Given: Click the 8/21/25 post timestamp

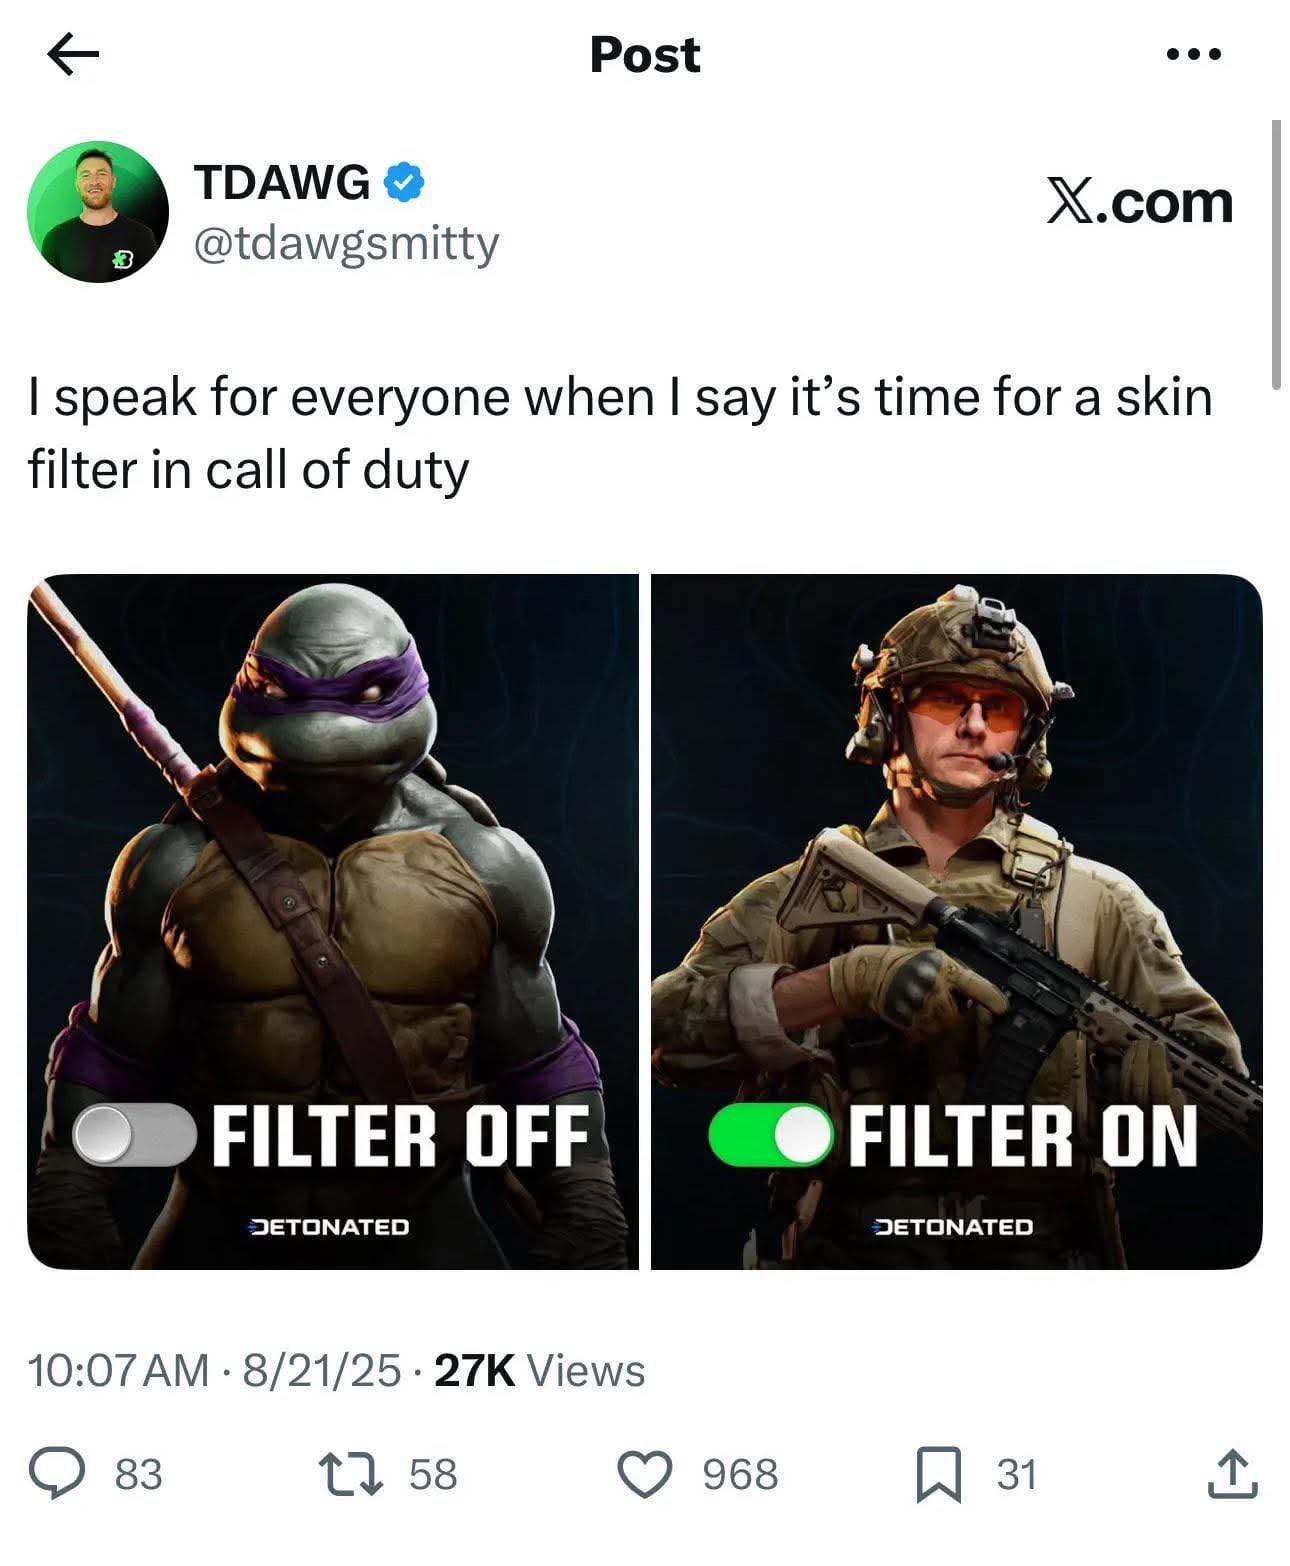Looking at the screenshot, I should click(321, 1370).
